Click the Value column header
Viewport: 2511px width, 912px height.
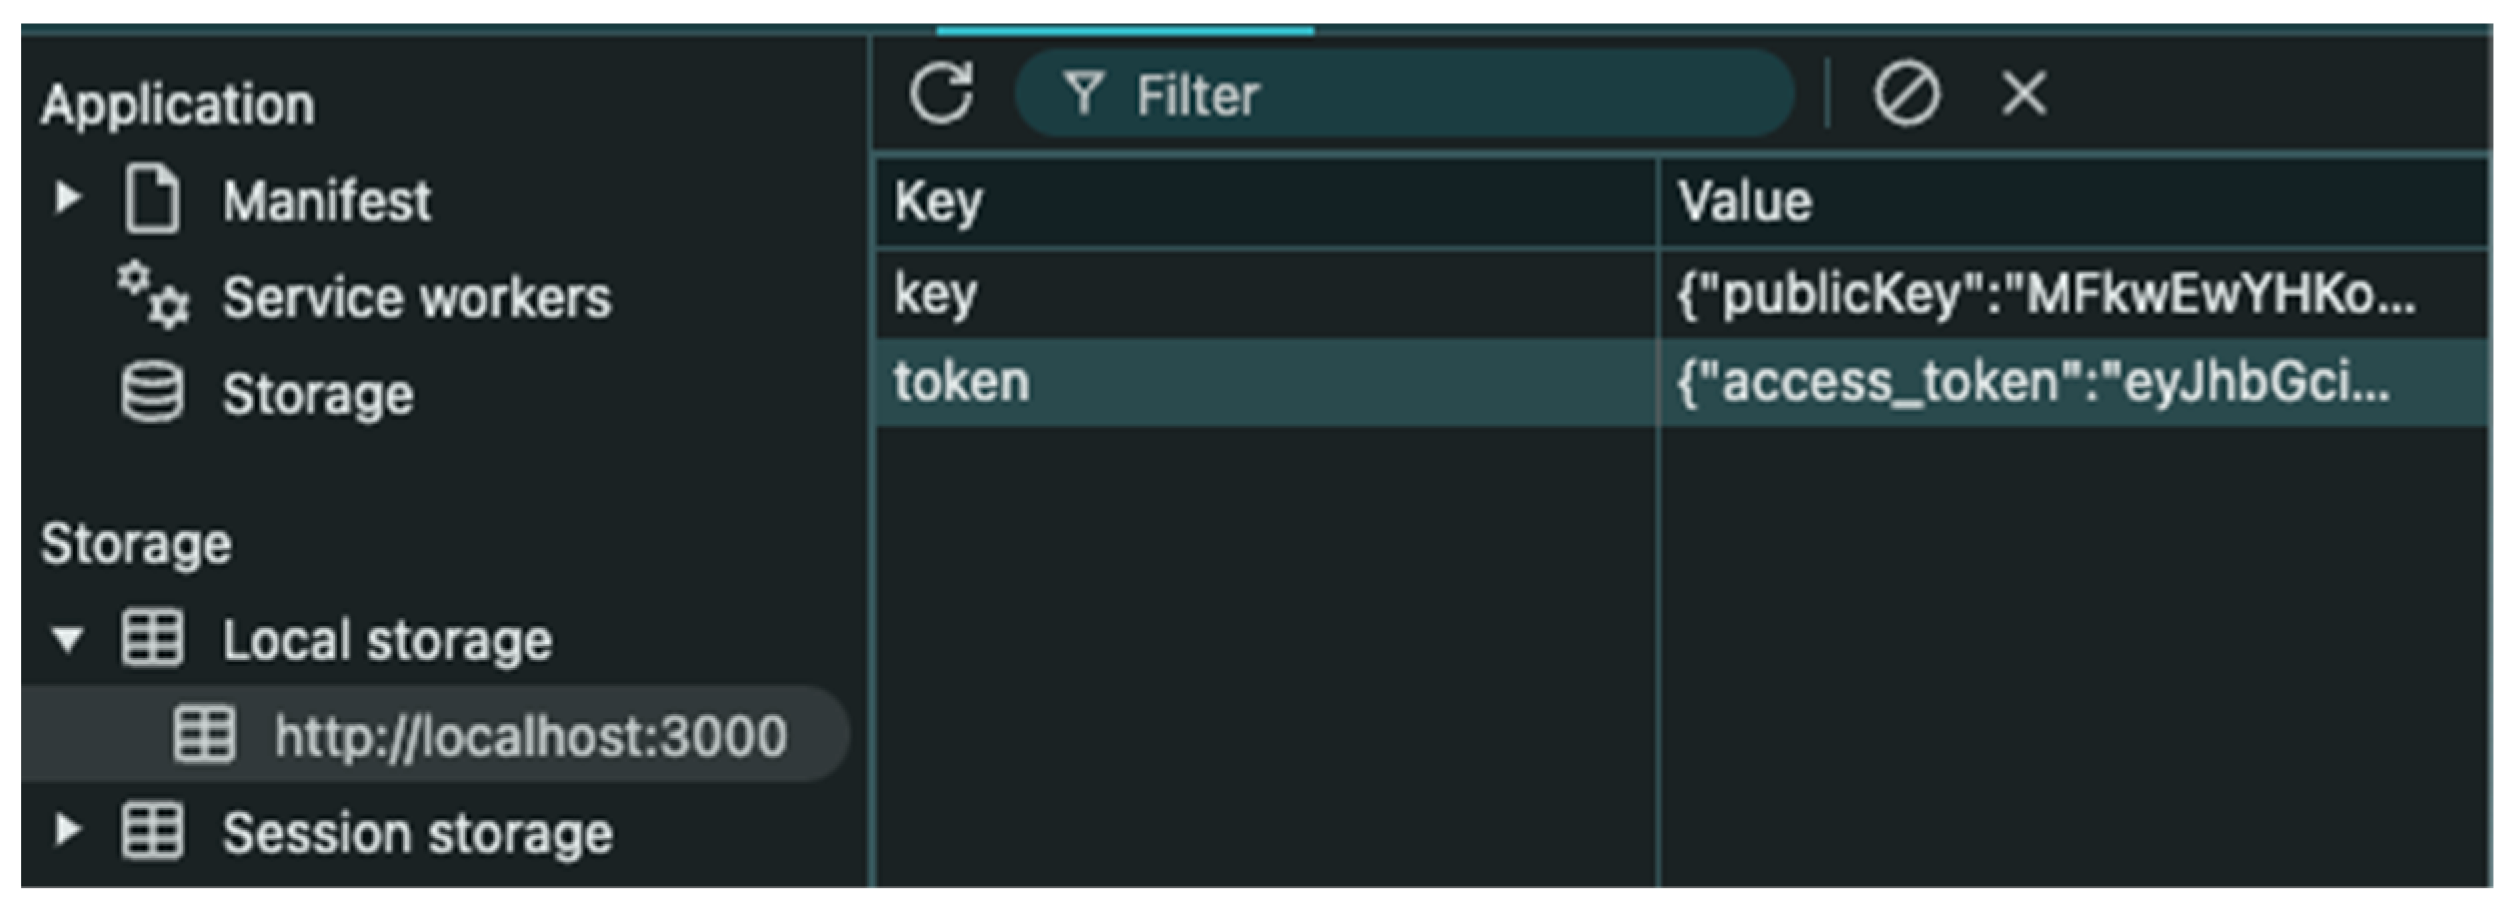(2070, 203)
